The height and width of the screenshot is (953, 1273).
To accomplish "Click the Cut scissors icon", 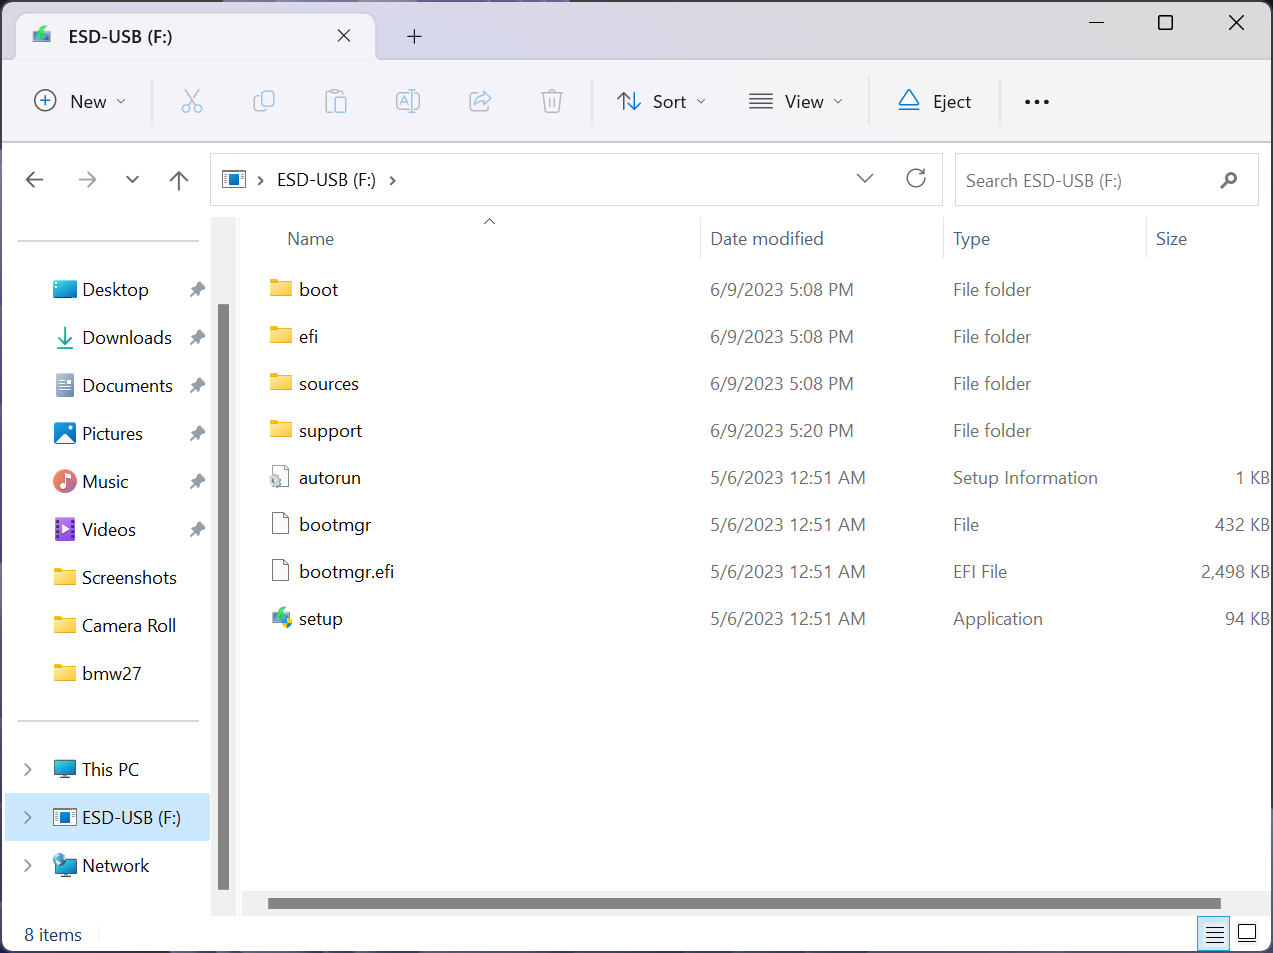I will (192, 101).
